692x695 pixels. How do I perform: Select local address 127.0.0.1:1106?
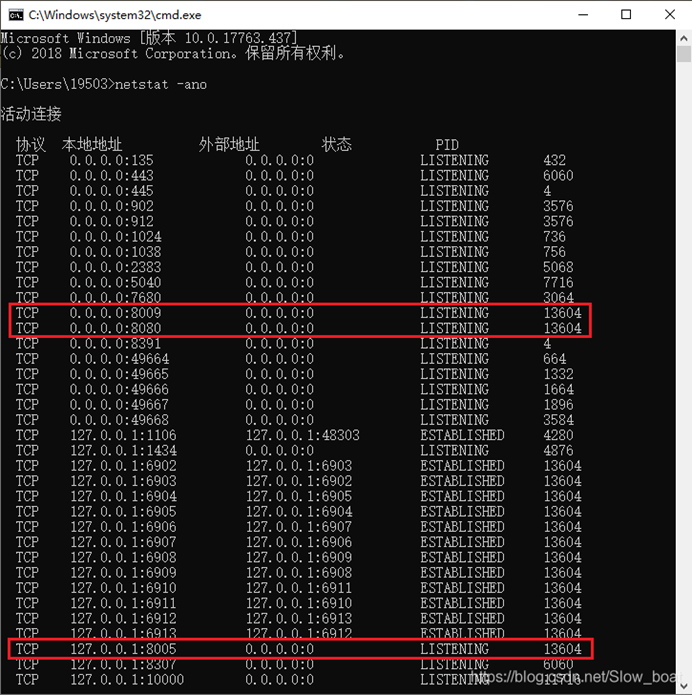pyautogui.click(x=123, y=435)
